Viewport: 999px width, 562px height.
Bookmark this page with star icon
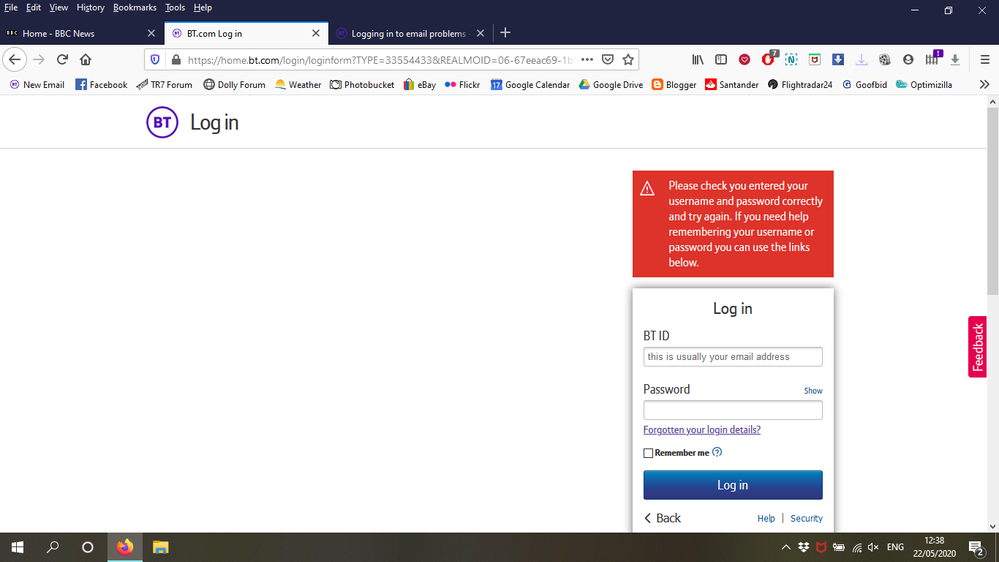pyautogui.click(x=628, y=60)
